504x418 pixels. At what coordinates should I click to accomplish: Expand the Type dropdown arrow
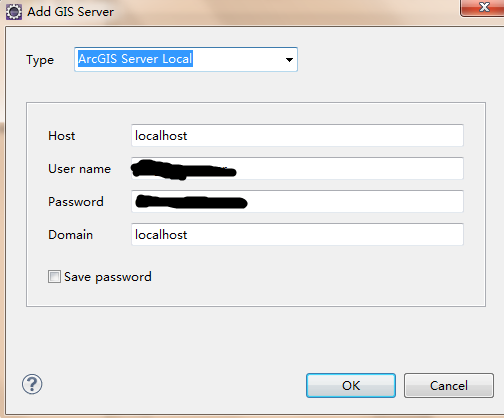[289, 60]
